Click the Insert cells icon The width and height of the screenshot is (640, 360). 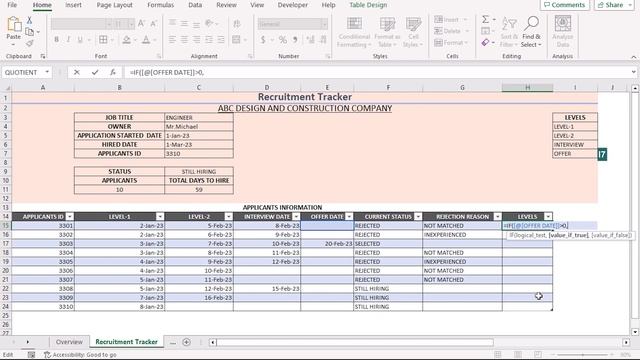[x=447, y=20]
